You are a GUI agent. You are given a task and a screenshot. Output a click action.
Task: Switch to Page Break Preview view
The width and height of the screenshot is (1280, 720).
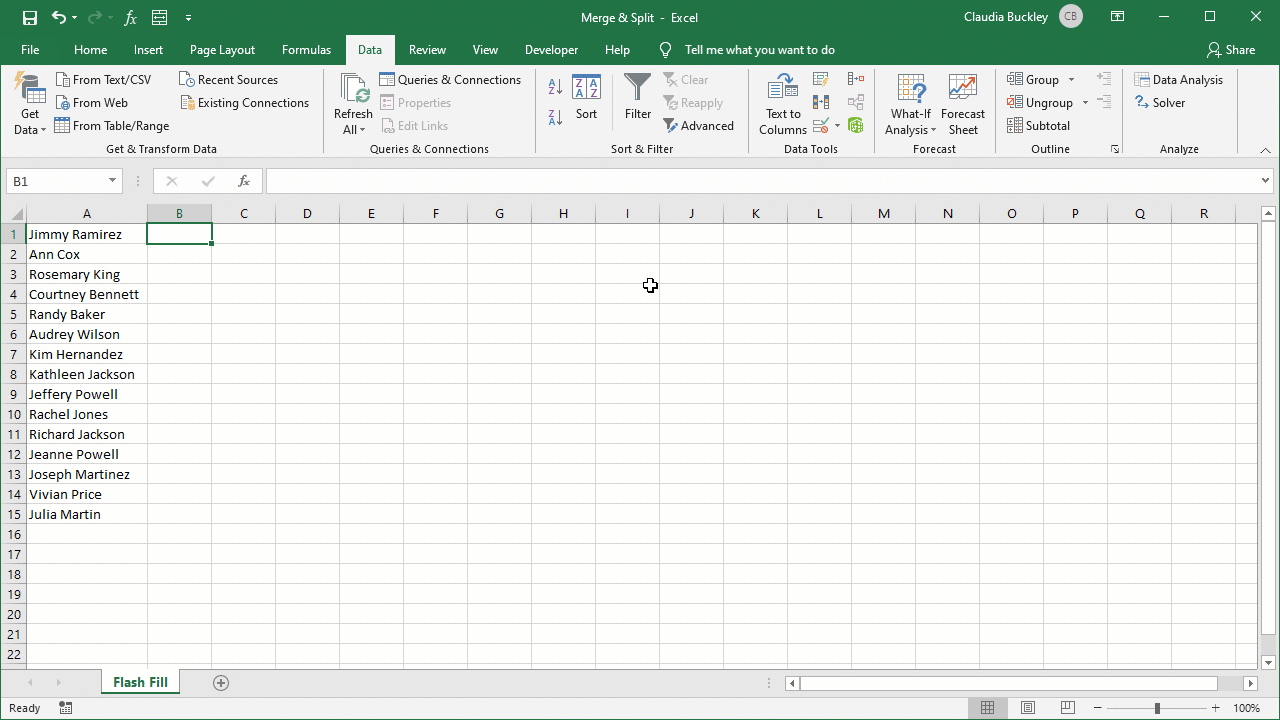pos(1066,708)
